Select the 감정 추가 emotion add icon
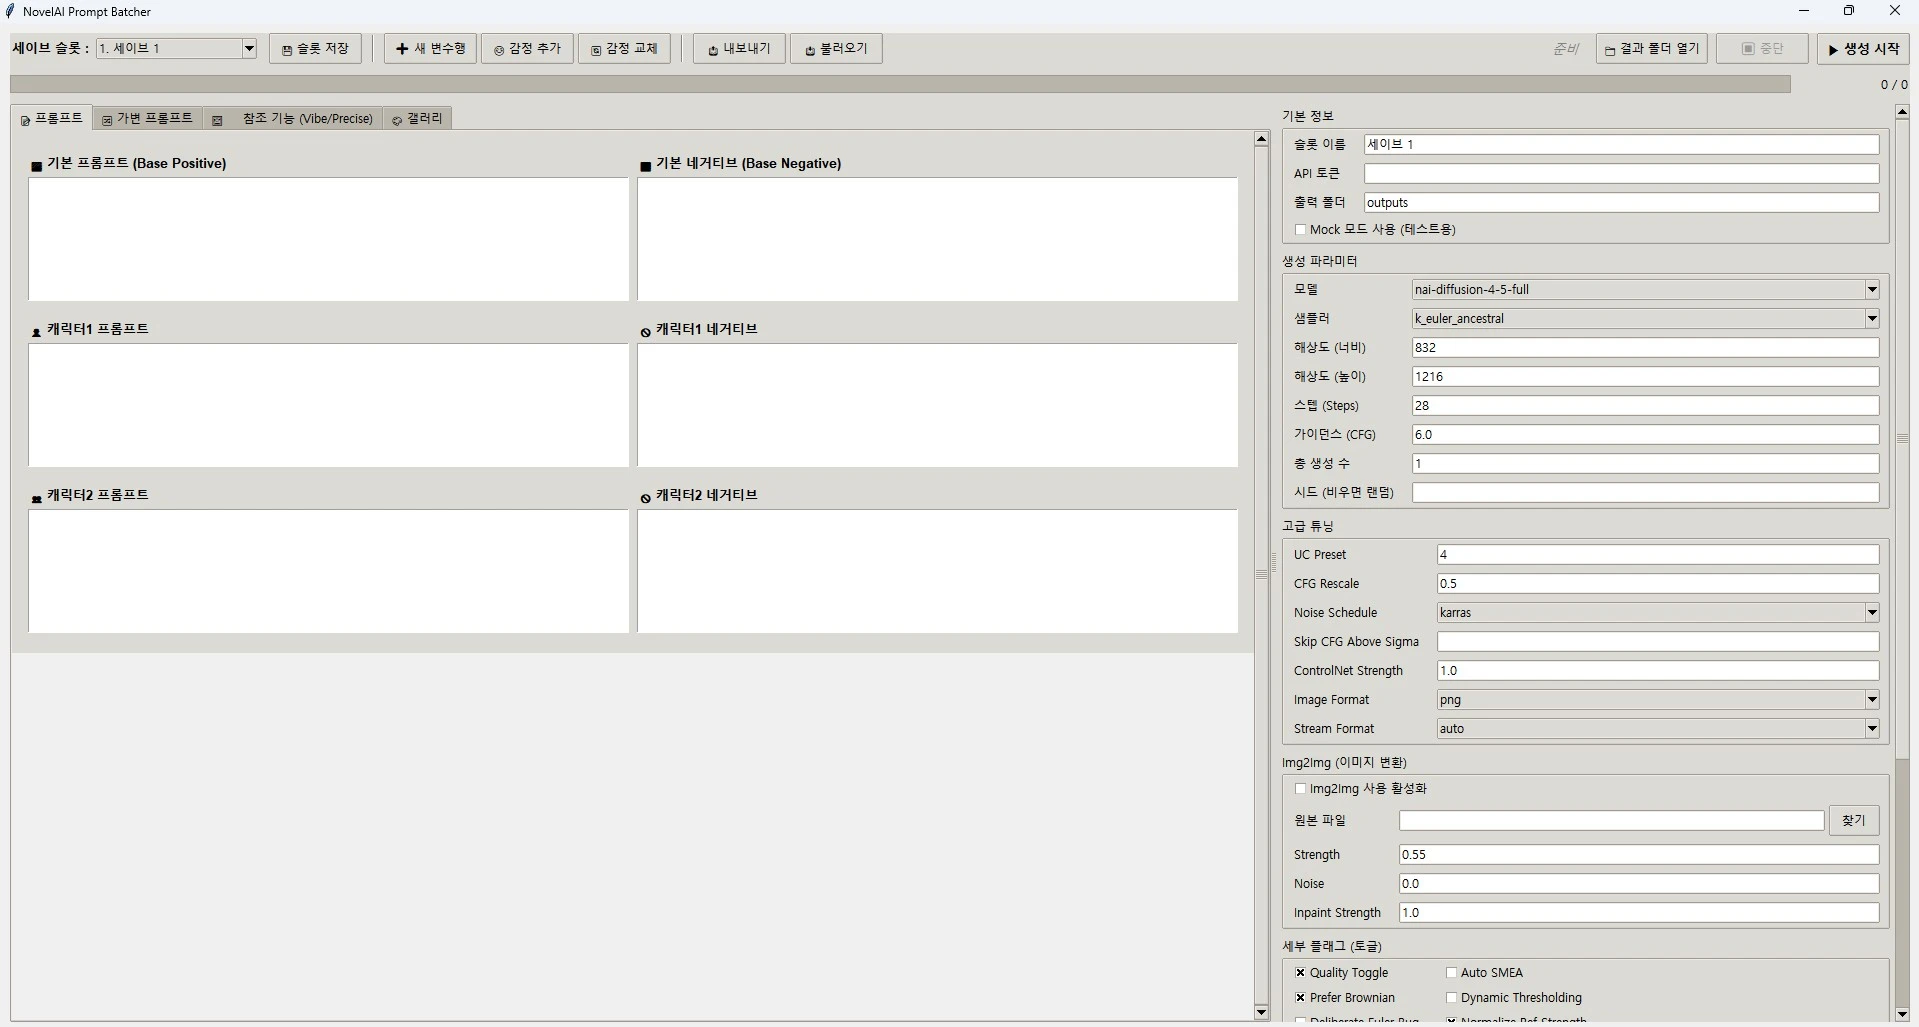 point(500,48)
